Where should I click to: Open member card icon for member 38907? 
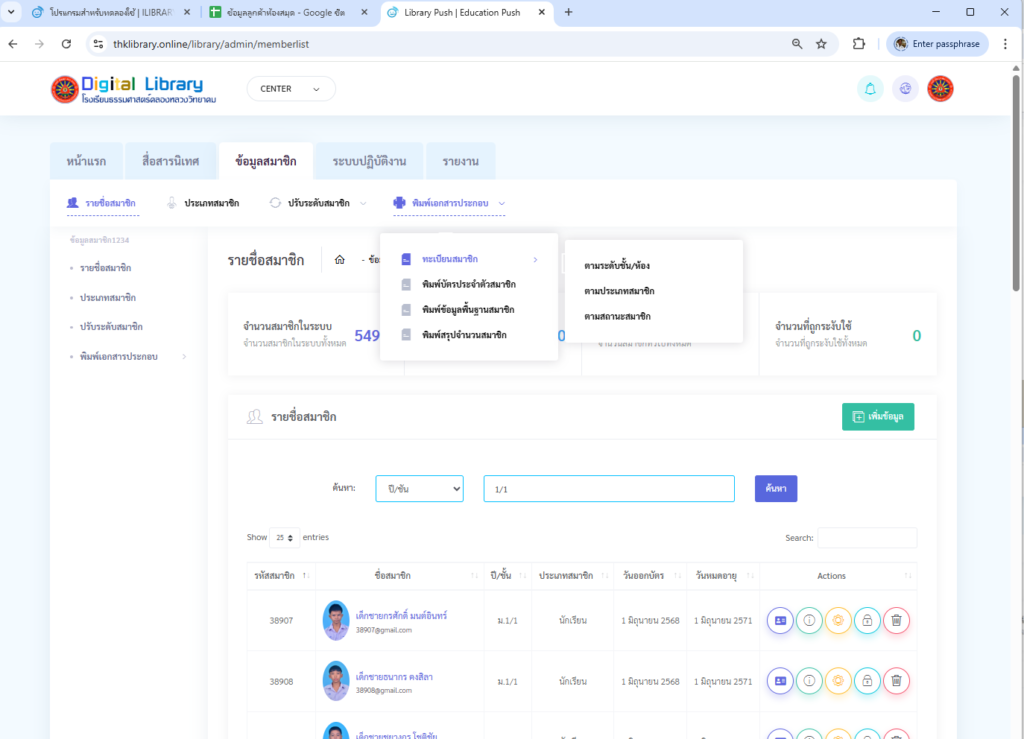[x=780, y=620]
